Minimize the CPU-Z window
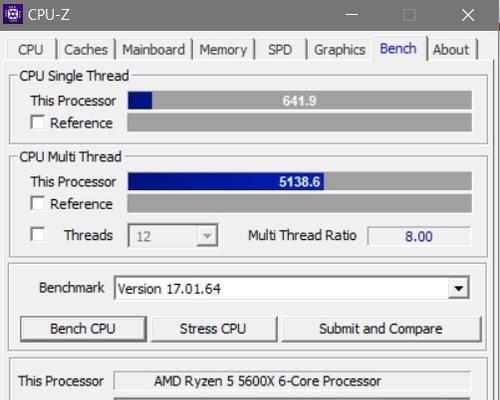 (351, 15)
